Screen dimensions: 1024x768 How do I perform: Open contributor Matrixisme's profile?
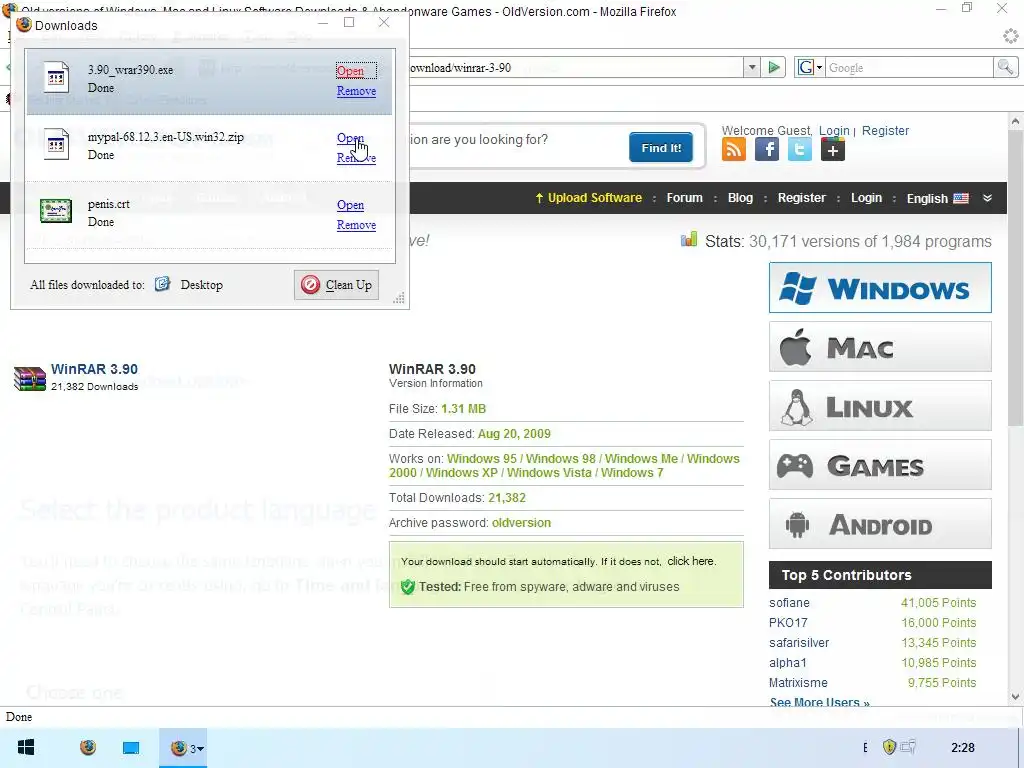[x=798, y=682]
